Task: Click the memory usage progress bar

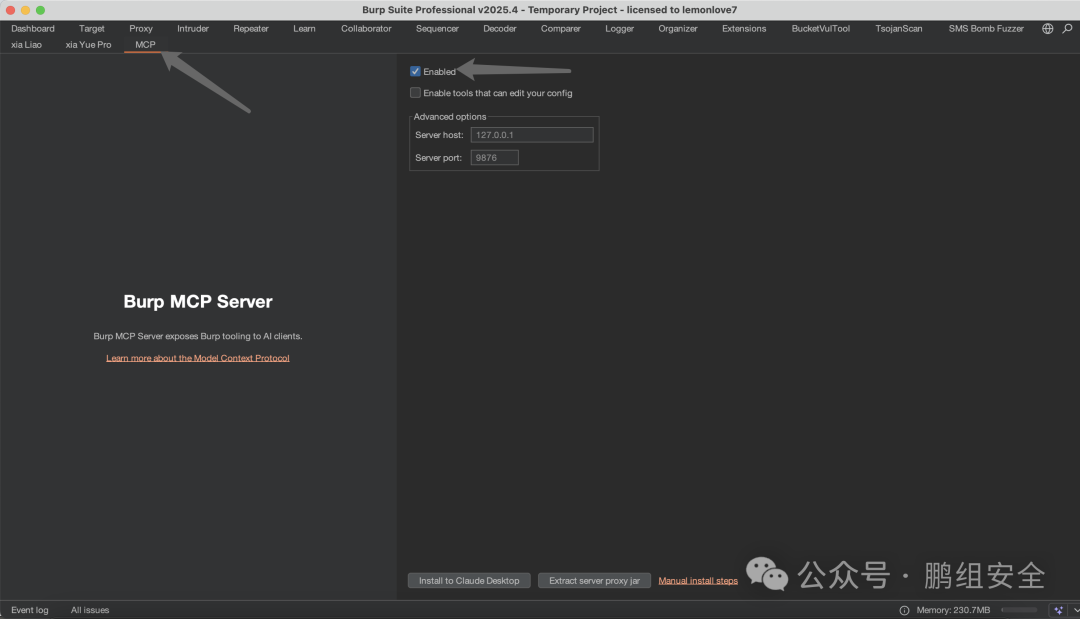Action: [x=1019, y=610]
